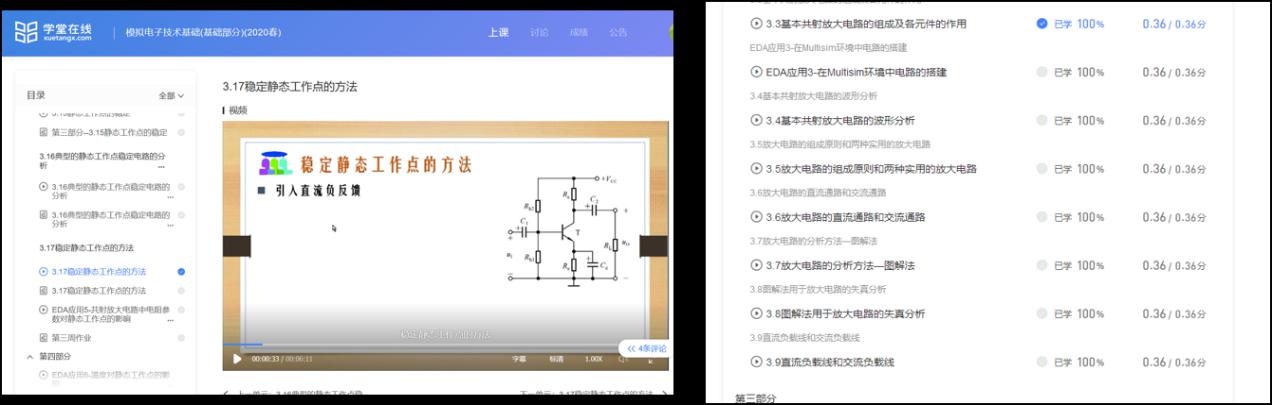Open the 成绩 tab
1272x405 pixels.
click(579, 33)
